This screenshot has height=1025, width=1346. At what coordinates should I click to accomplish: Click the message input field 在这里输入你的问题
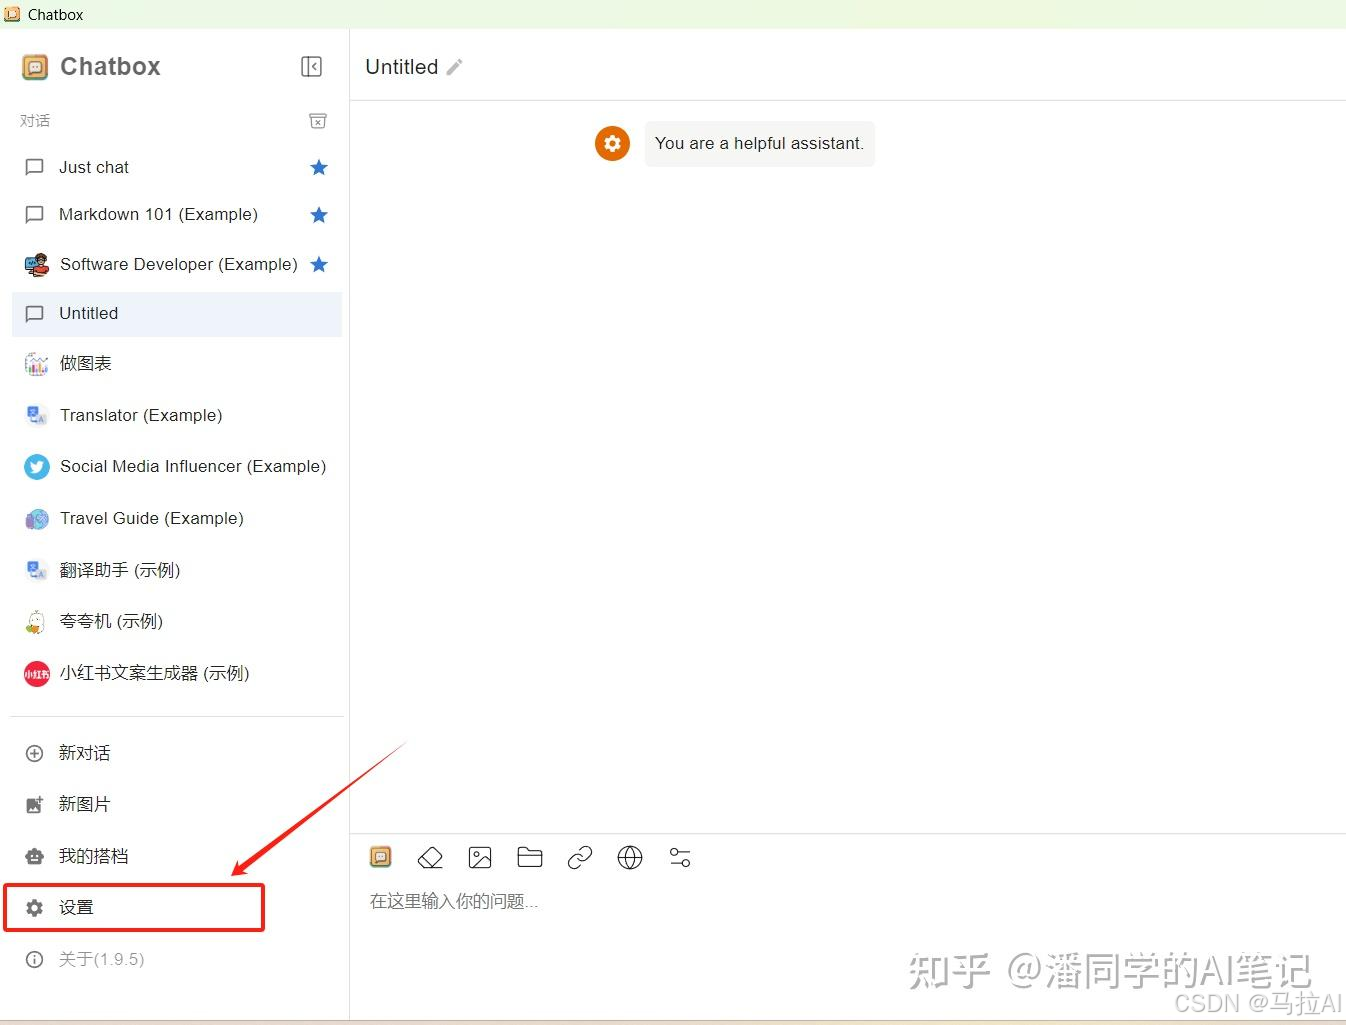tap(847, 901)
